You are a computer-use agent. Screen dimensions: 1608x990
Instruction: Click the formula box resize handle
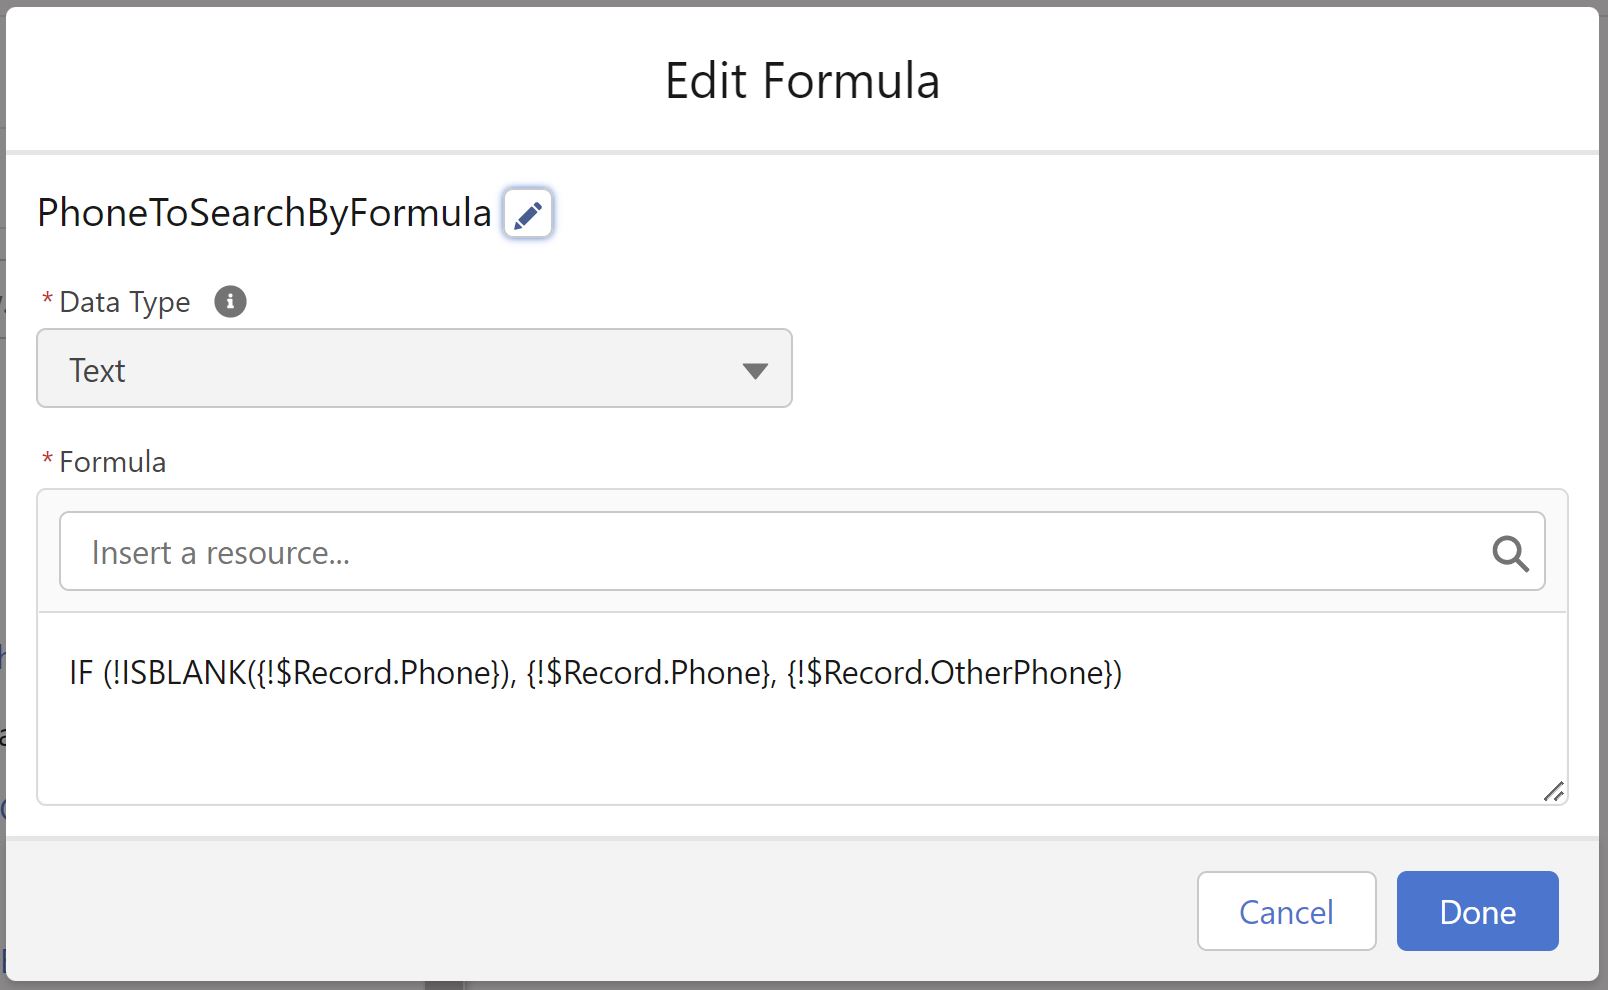coord(1553,792)
